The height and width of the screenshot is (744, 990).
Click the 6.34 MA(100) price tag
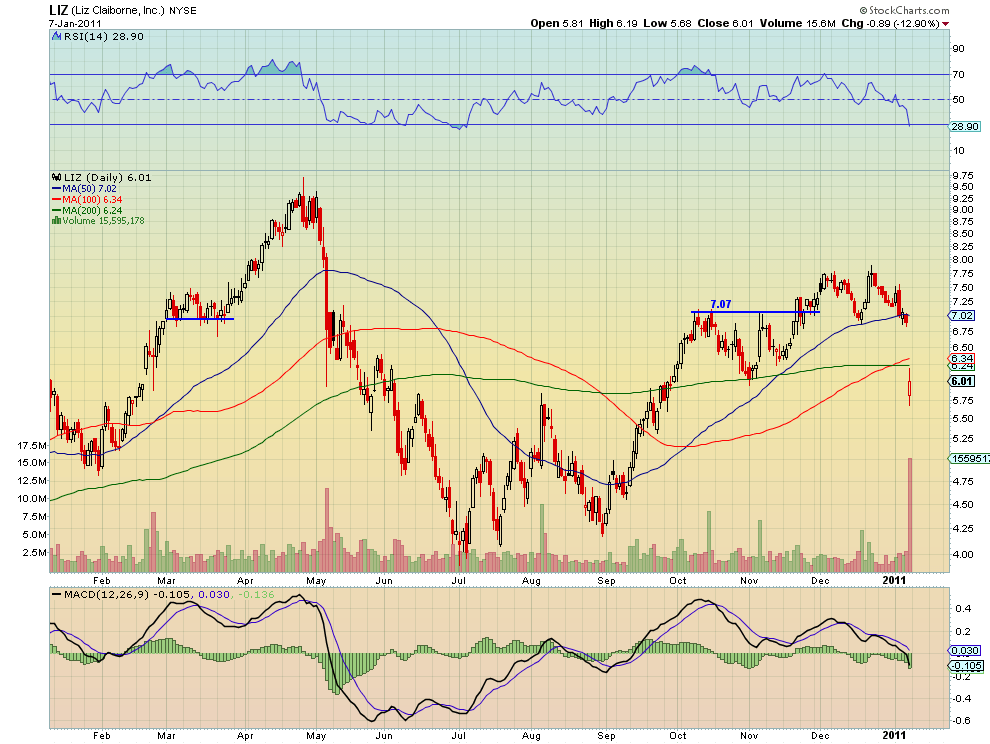[962, 358]
